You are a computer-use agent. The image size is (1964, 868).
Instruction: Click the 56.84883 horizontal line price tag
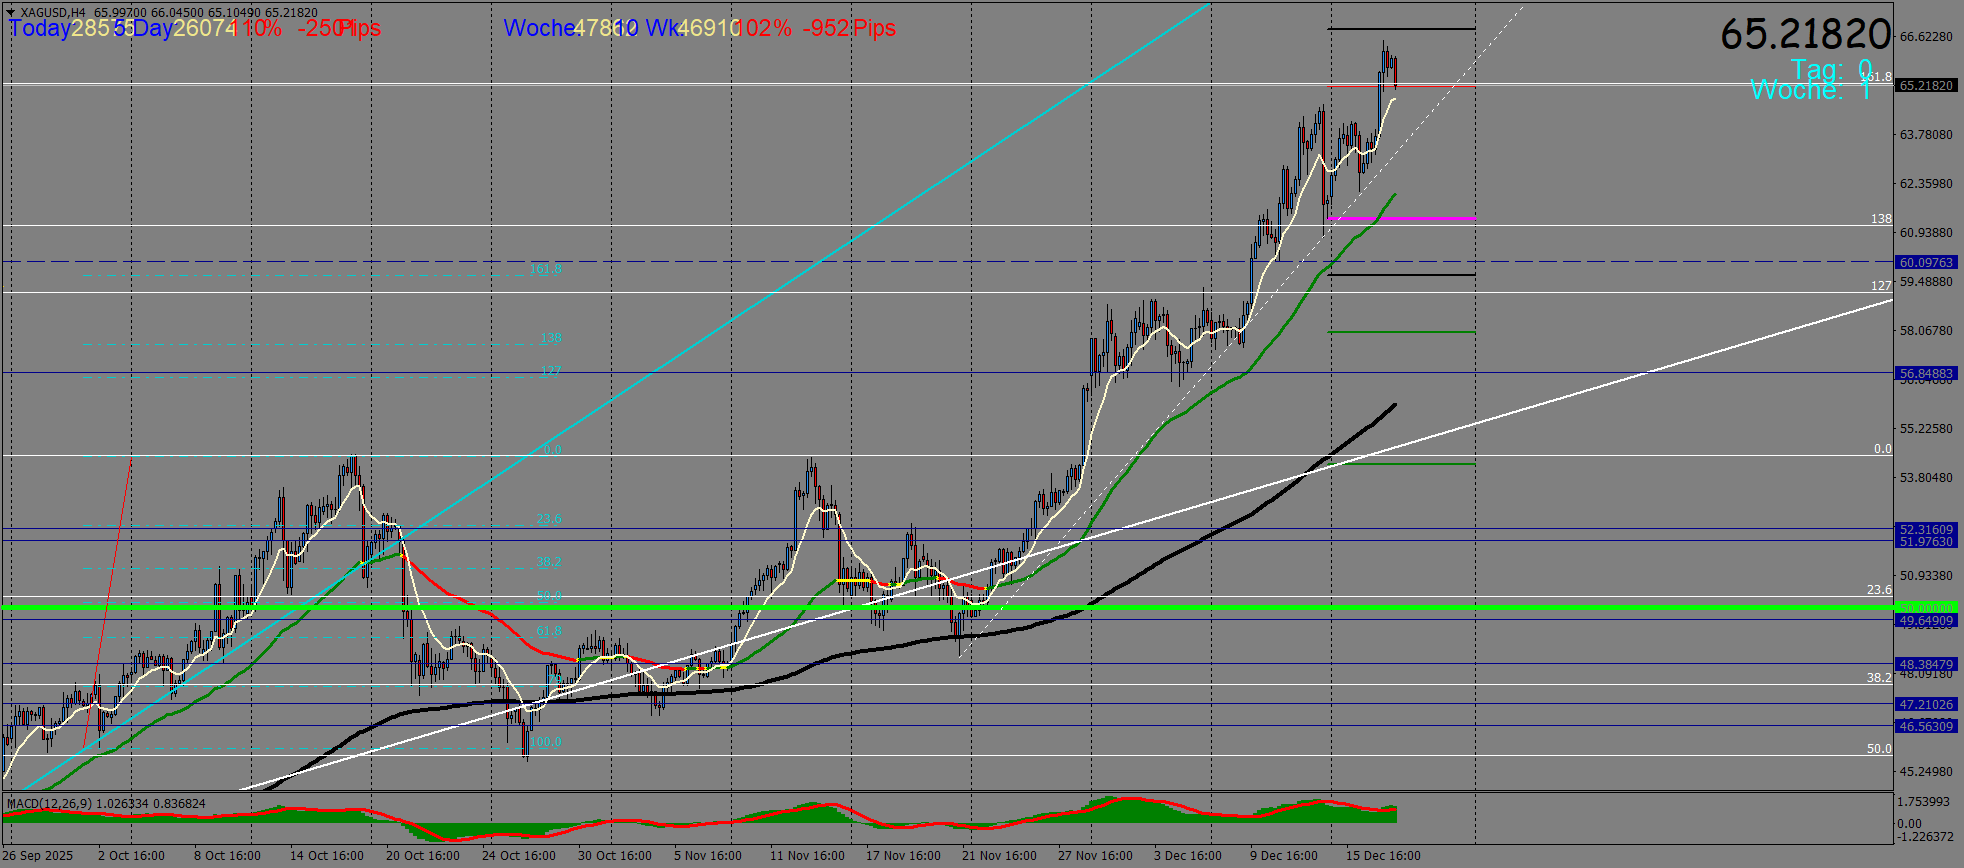(x=1925, y=374)
